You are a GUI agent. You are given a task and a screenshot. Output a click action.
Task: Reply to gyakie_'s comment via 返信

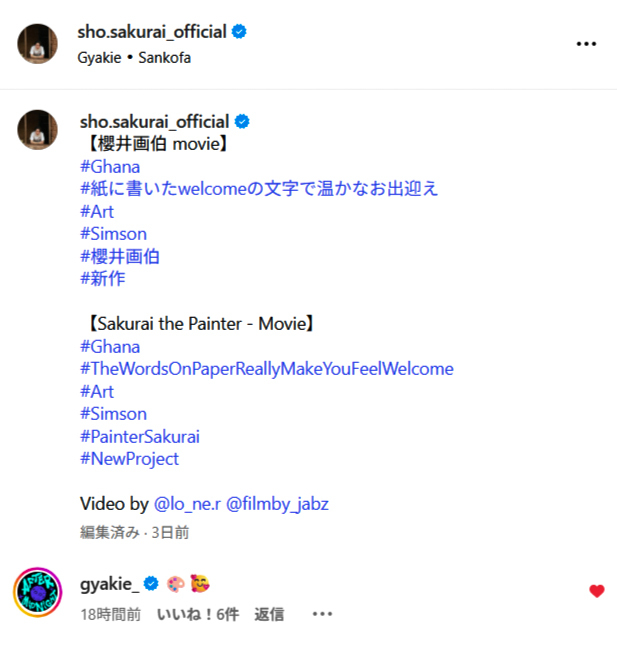(269, 615)
